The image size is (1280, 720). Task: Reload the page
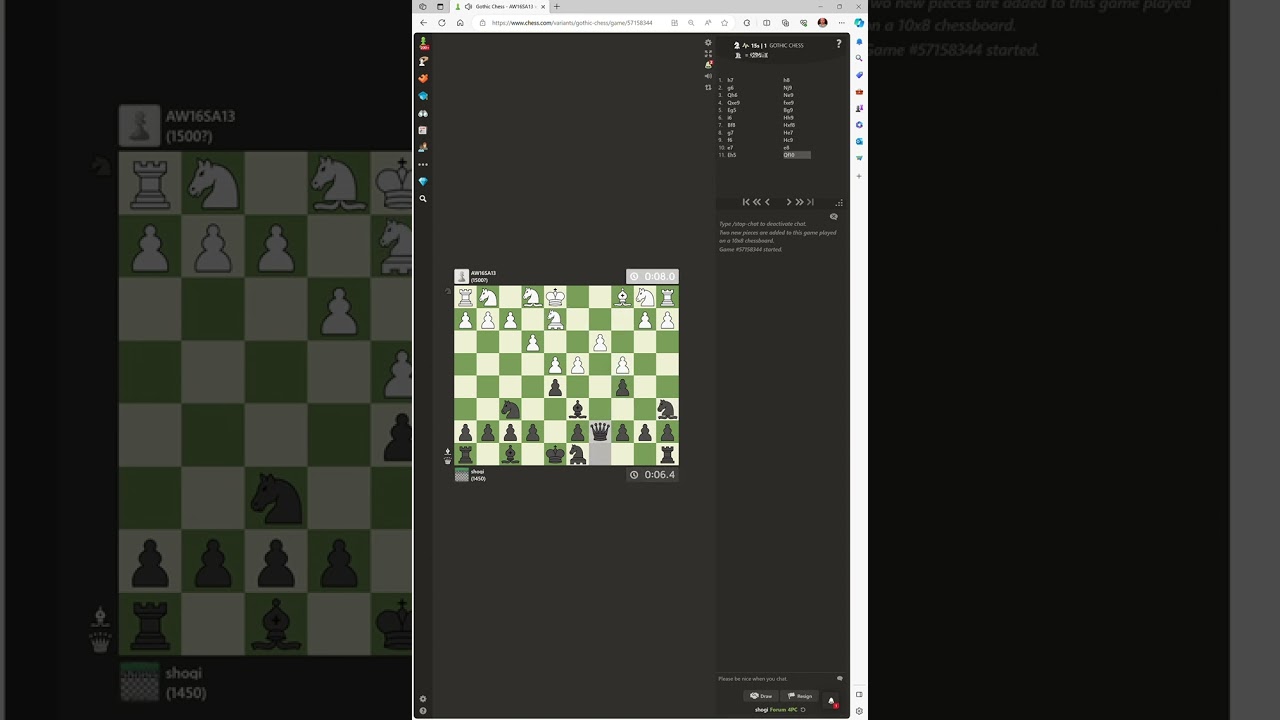(x=442, y=23)
